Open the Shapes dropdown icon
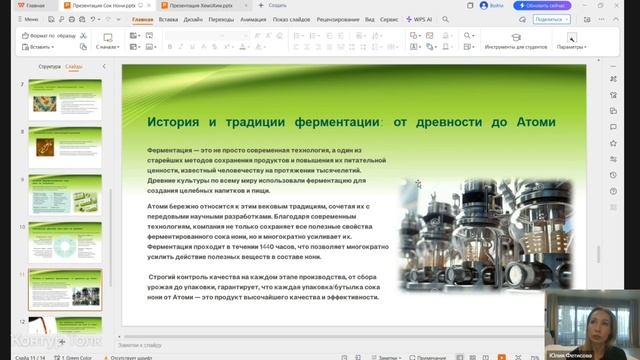 pyautogui.click(x=415, y=36)
